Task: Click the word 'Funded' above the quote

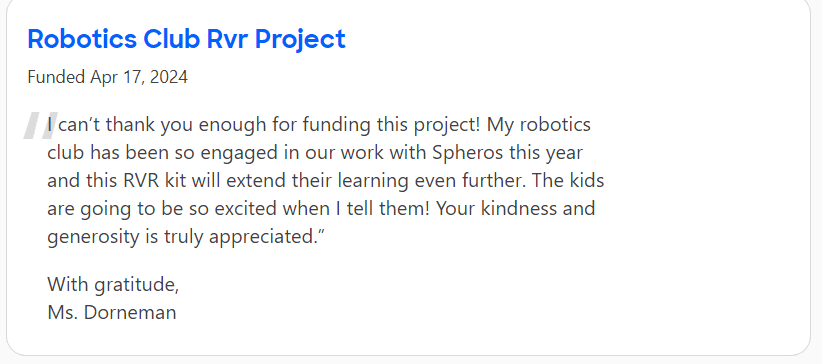Action: (x=56, y=77)
